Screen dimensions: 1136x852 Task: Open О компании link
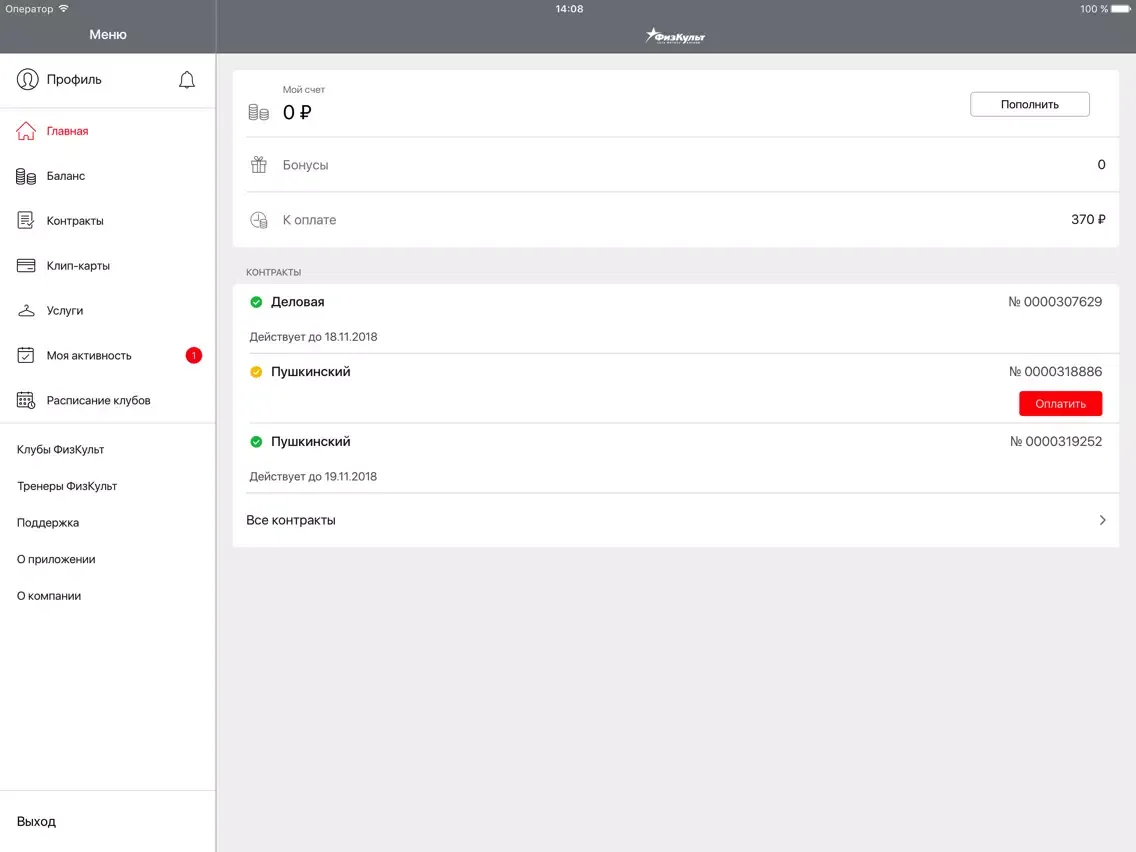49,596
